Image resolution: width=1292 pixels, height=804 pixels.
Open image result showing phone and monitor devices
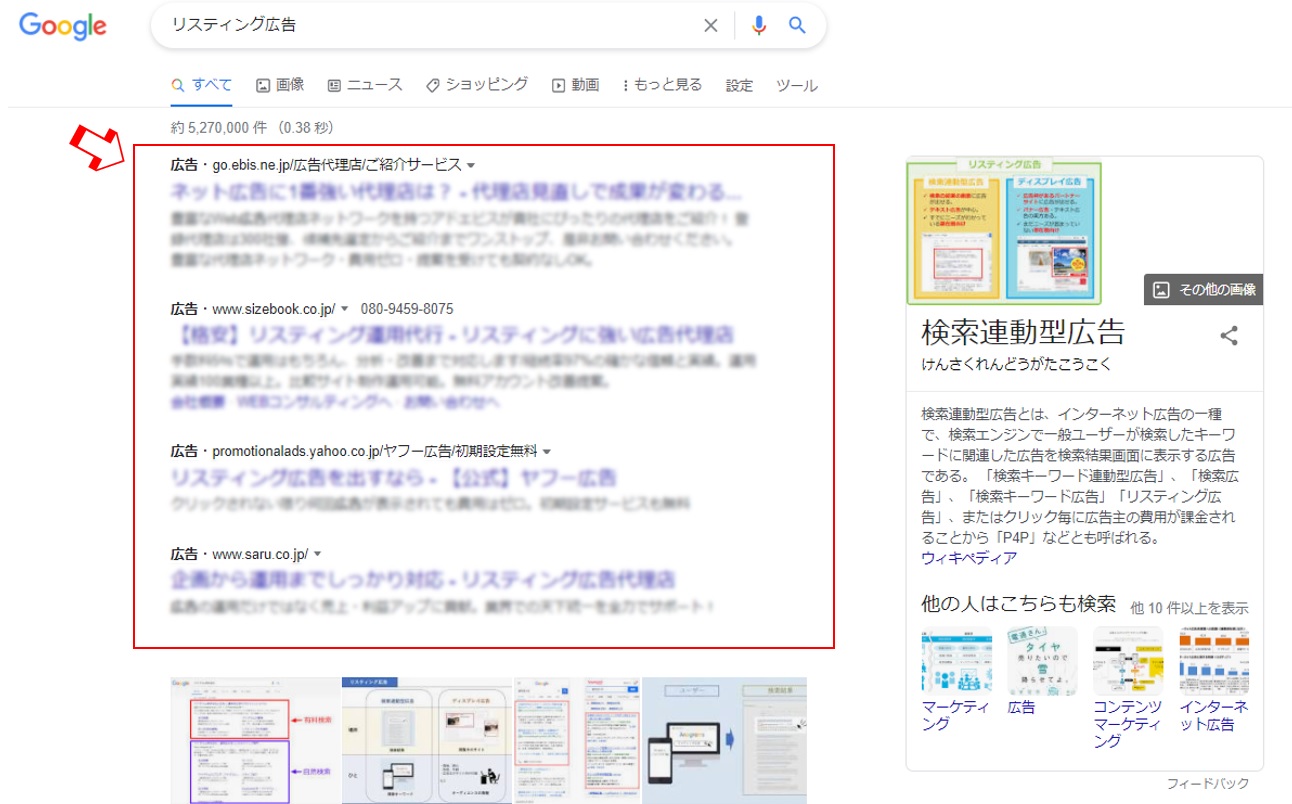coord(724,740)
